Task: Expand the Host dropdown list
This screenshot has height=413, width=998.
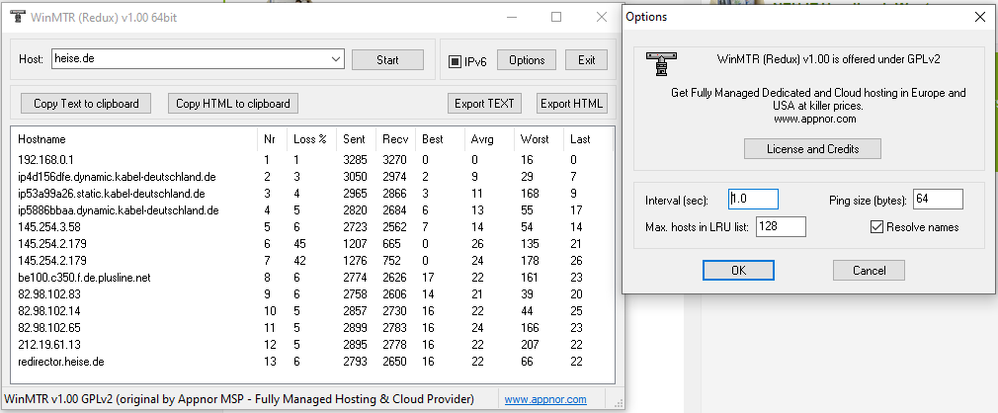Action: [x=335, y=60]
